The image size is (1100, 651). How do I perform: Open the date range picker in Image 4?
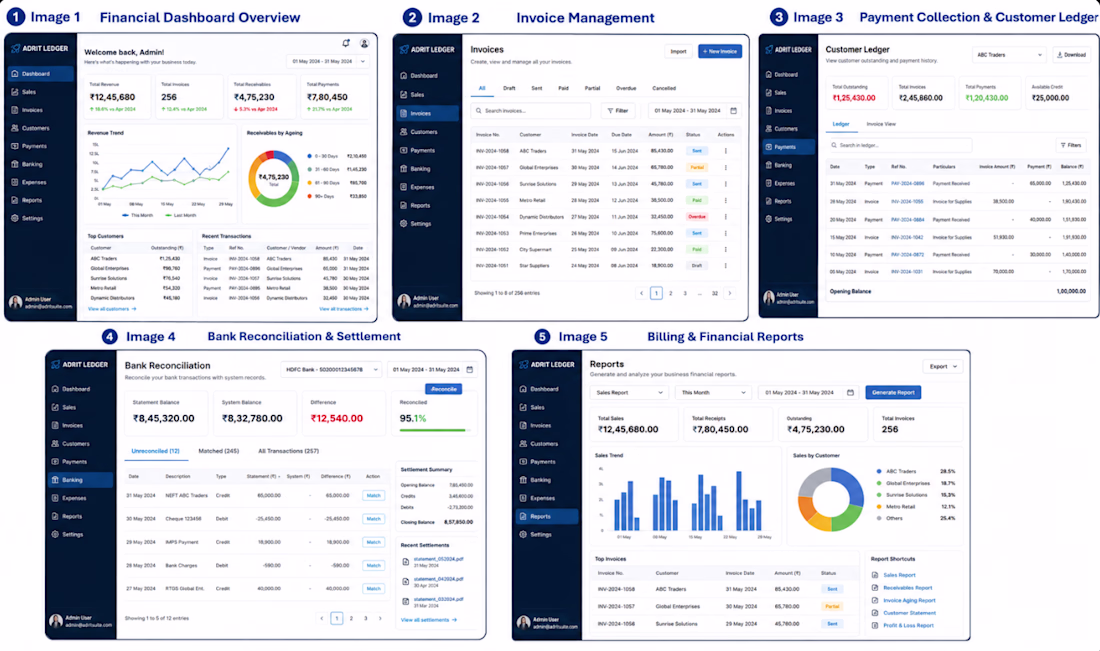tap(432, 370)
